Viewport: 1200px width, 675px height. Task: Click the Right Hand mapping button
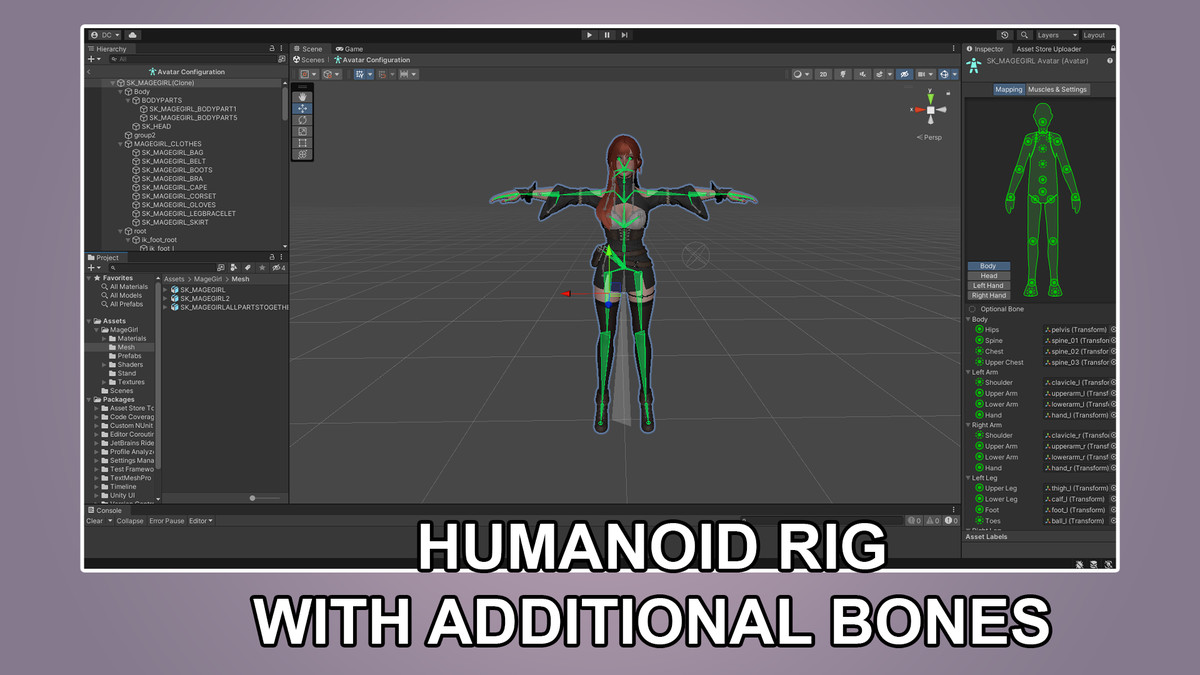(x=989, y=295)
